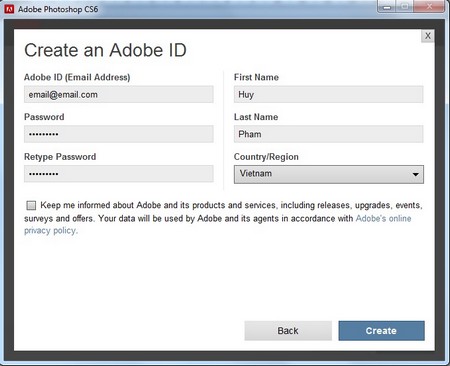
Task: Select the Retype Password field
Action: 119,174
